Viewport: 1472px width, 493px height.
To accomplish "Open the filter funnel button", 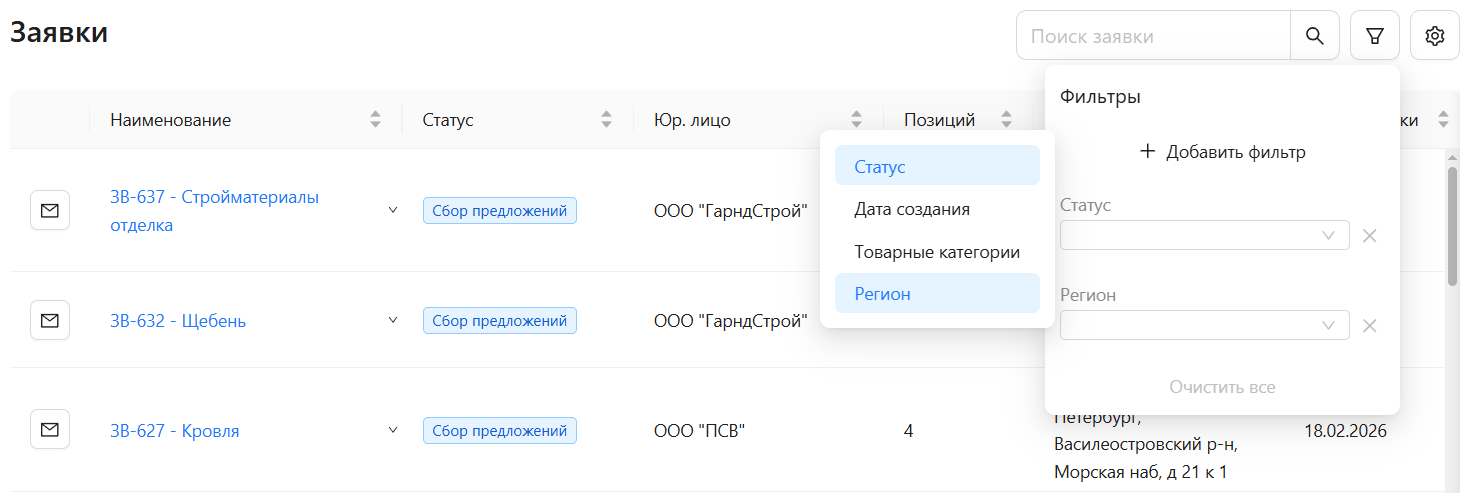I will 1375,36.
